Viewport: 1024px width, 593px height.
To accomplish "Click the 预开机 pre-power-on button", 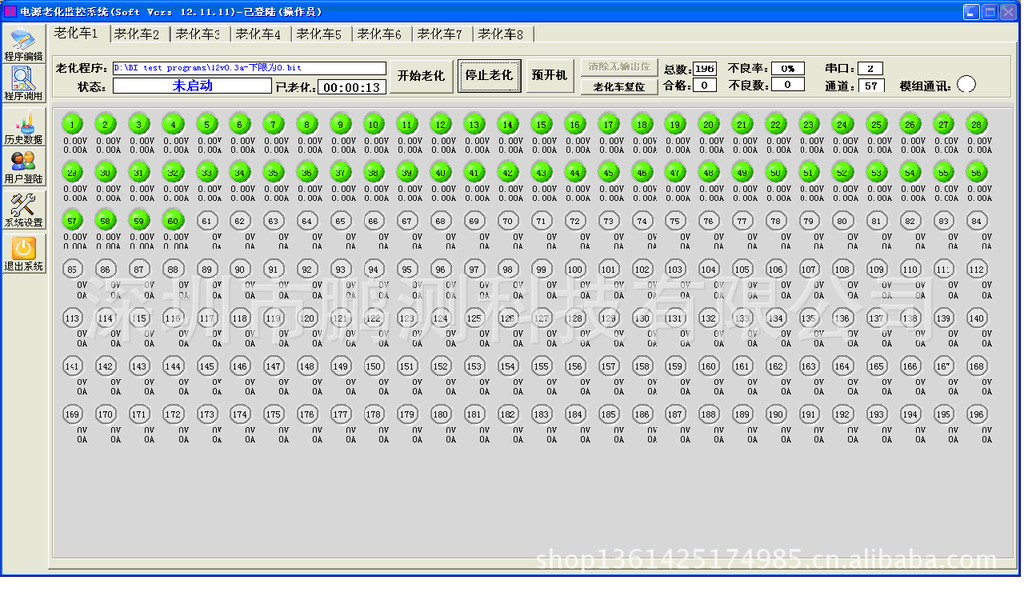I will coord(549,75).
